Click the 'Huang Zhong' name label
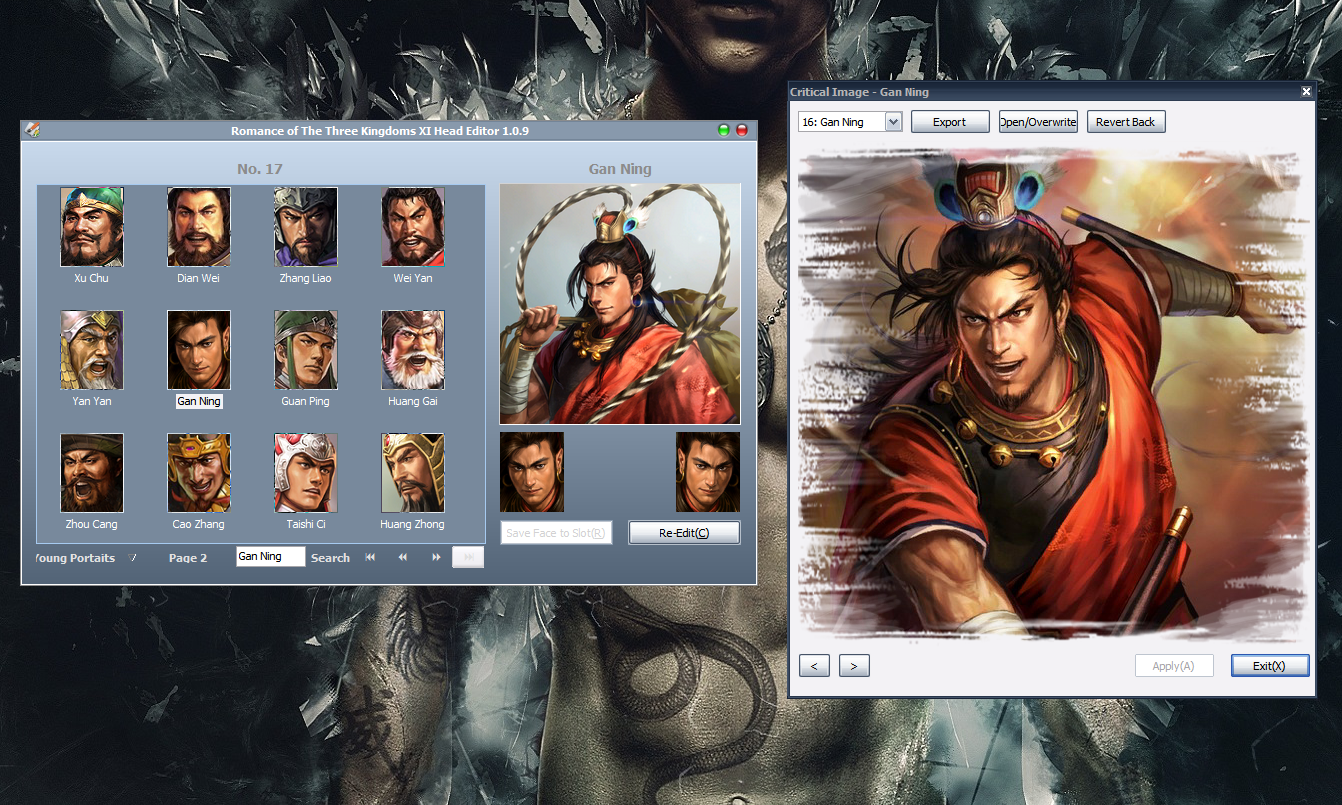The image size is (1342, 805). coord(413,524)
